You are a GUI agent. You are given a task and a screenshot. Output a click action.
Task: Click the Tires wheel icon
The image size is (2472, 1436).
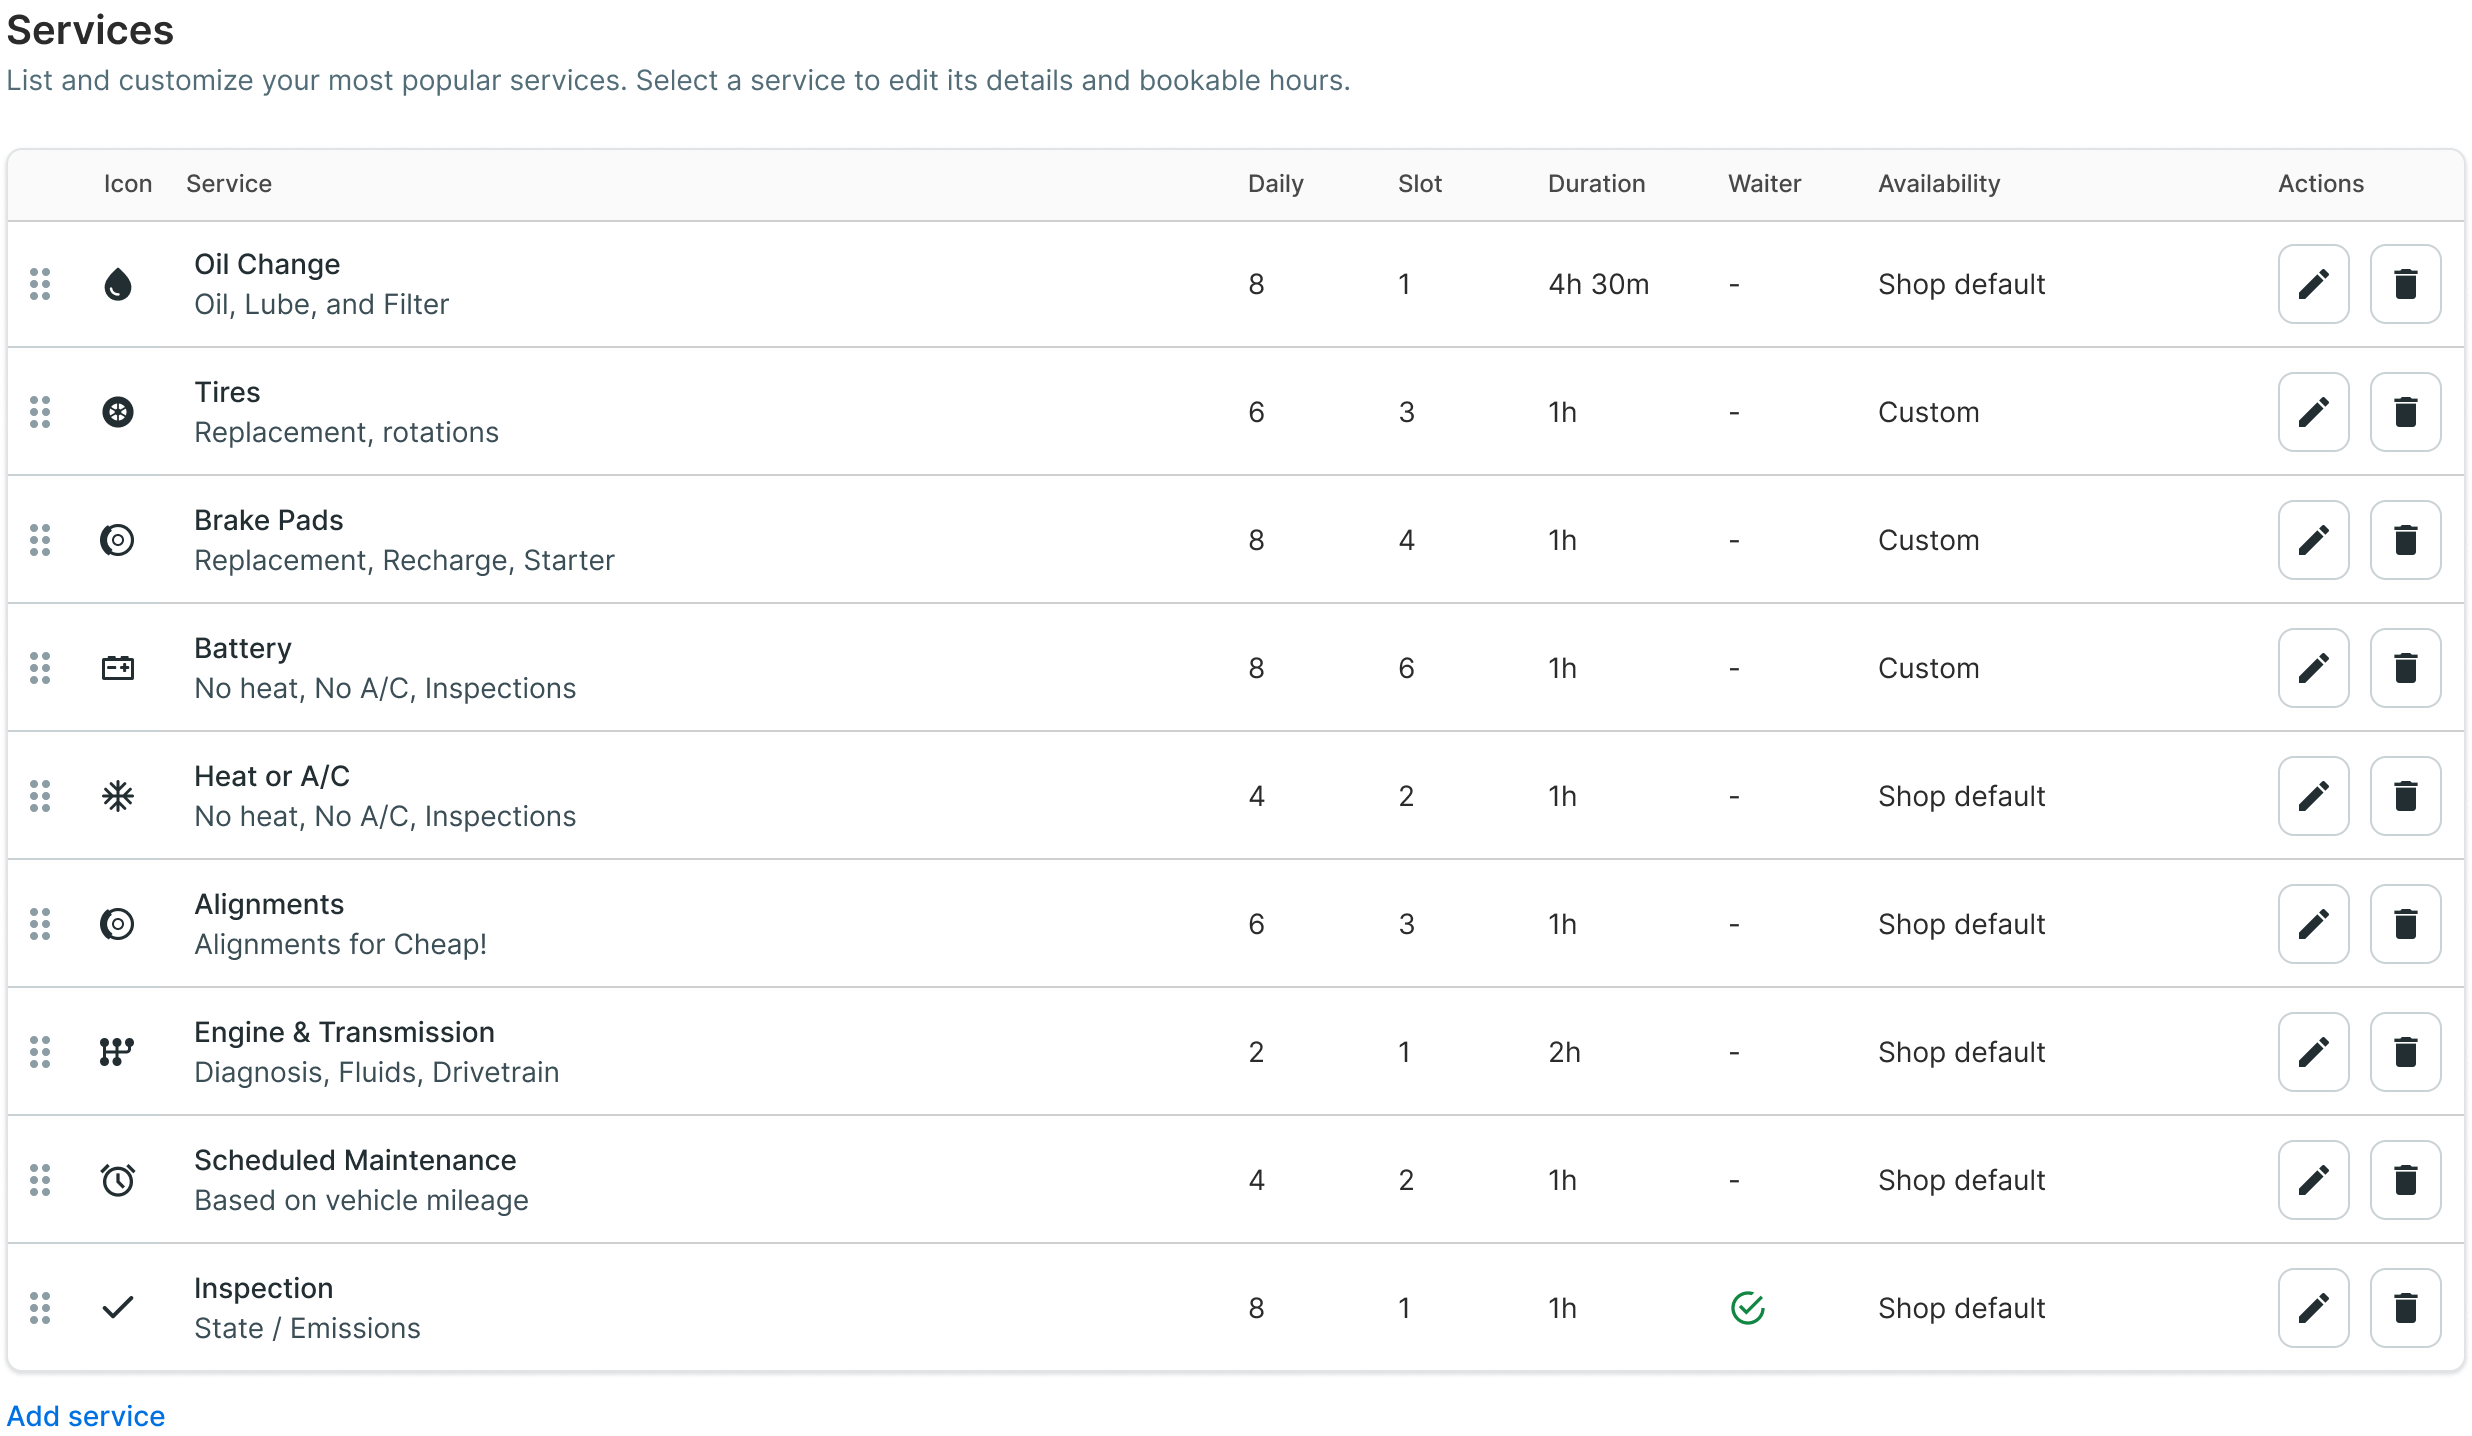118,412
